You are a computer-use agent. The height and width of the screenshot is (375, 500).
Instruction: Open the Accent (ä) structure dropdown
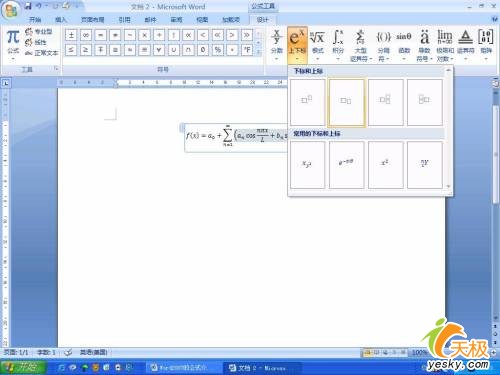click(x=424, y=45)
